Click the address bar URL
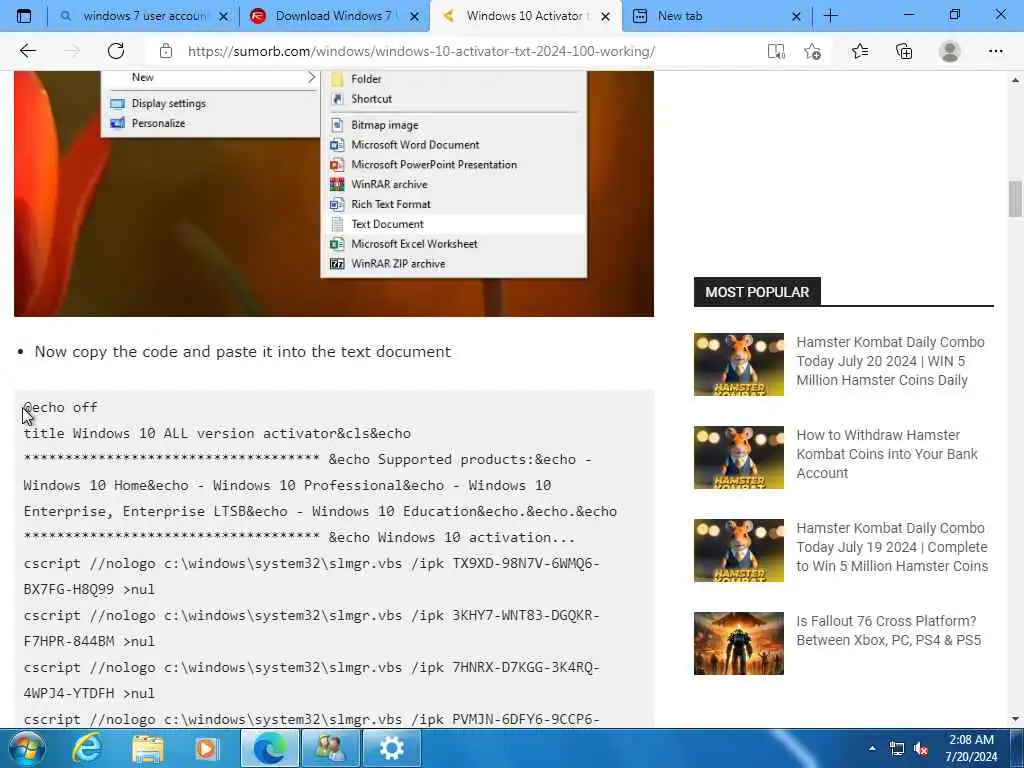This screenshot has height=768, width=1024. [421, 51]
